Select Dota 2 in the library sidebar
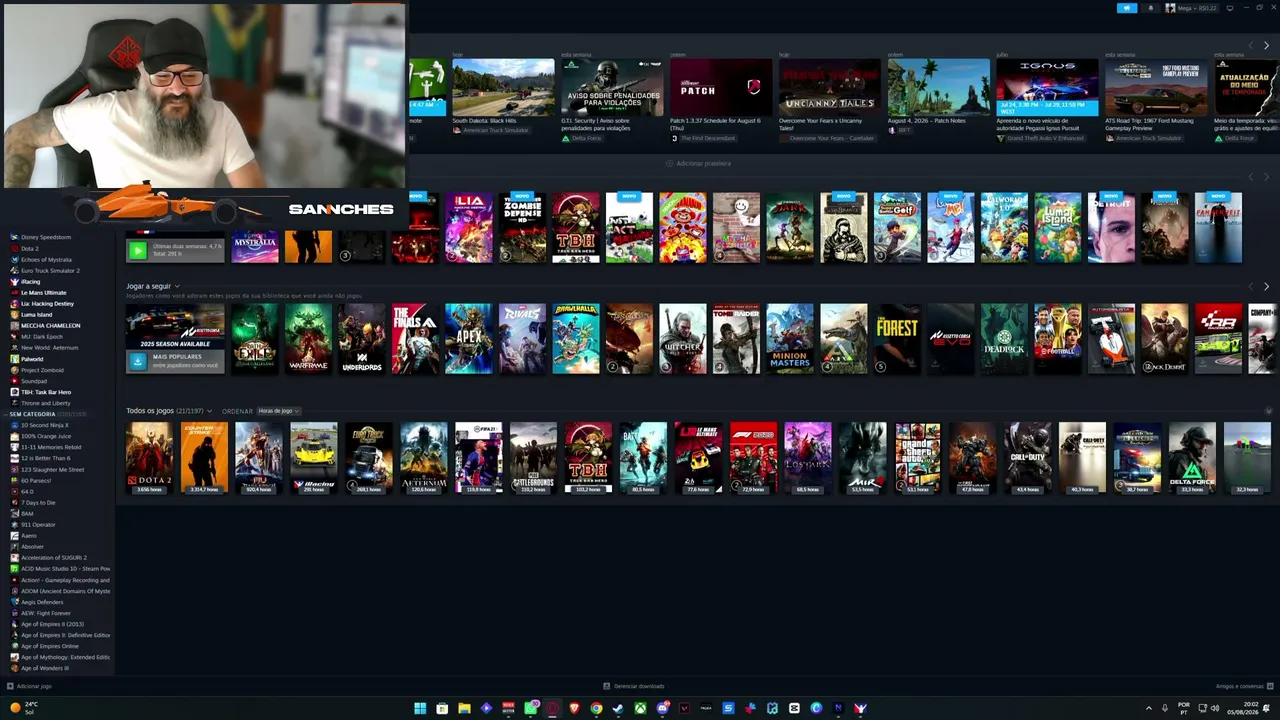The height and width of the screenshot is (720, 1280). (30, 248)
